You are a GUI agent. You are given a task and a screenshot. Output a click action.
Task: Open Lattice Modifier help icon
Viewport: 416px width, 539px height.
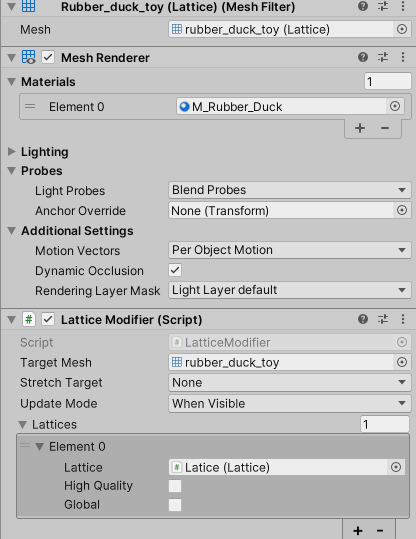pos(363,319)
